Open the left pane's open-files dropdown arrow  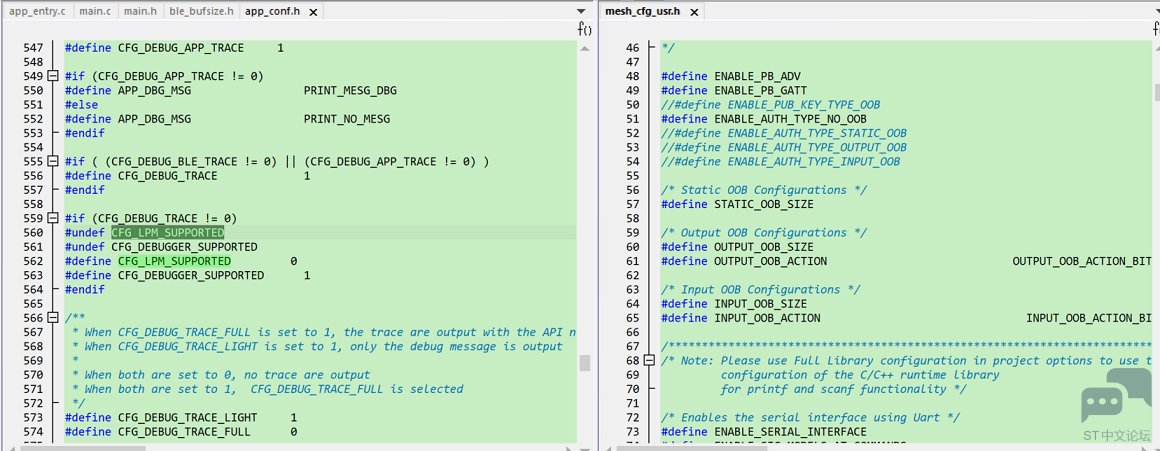pos(579,11)
